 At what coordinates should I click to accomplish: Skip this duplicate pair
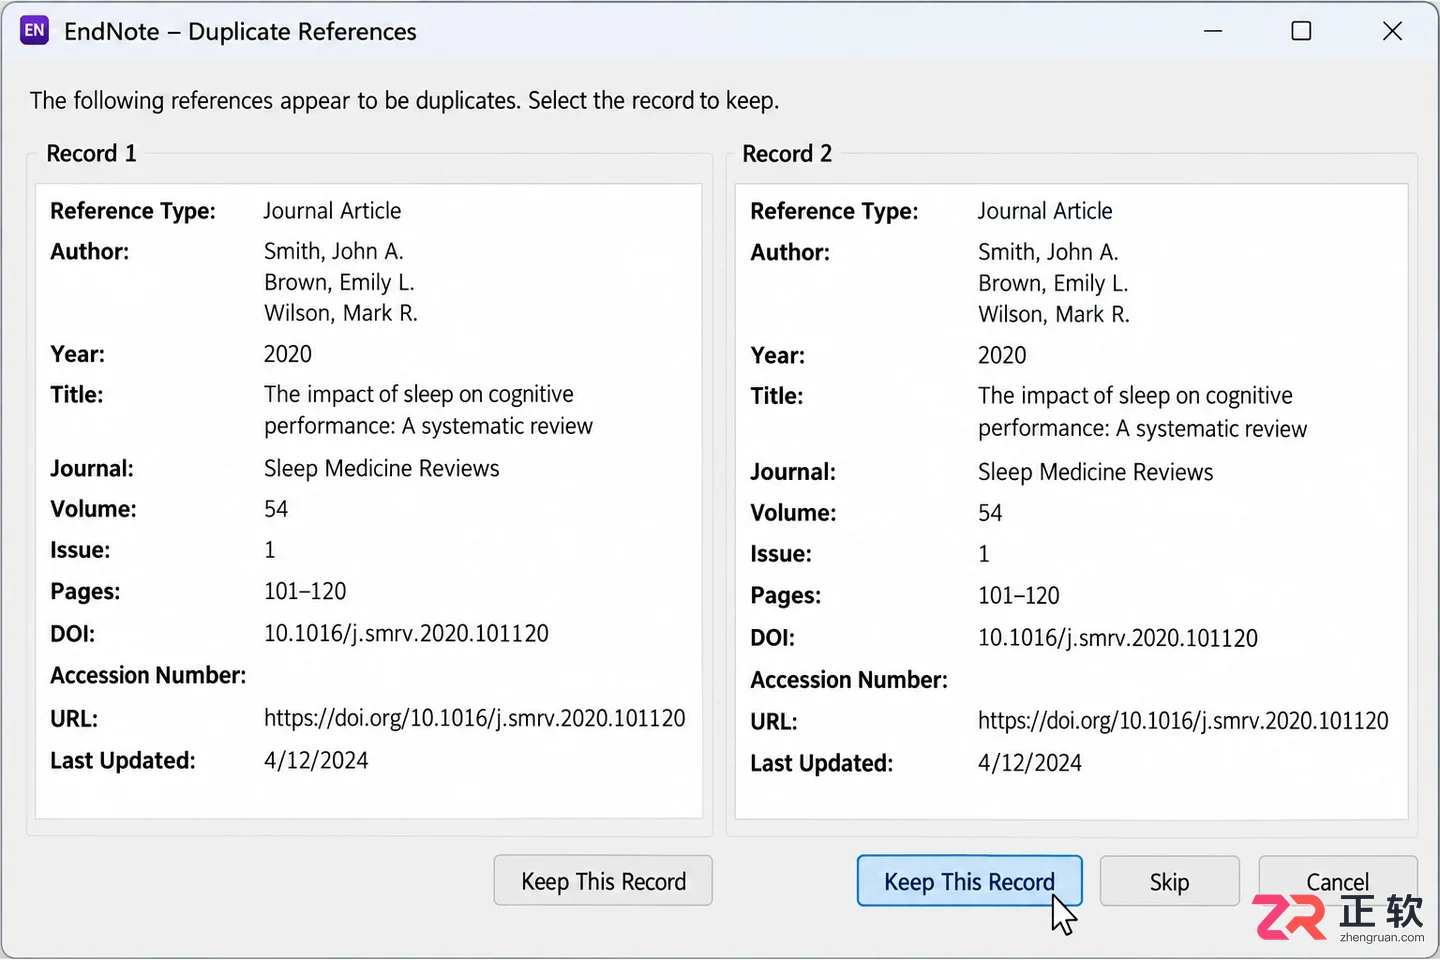(1169, 881)
